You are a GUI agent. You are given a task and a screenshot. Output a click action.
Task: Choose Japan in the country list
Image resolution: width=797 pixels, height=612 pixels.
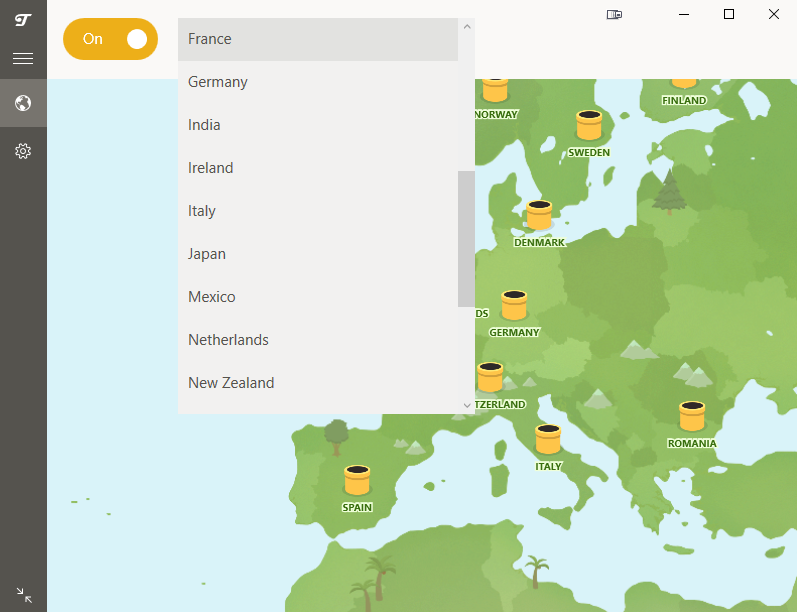[x=318, y=254]
